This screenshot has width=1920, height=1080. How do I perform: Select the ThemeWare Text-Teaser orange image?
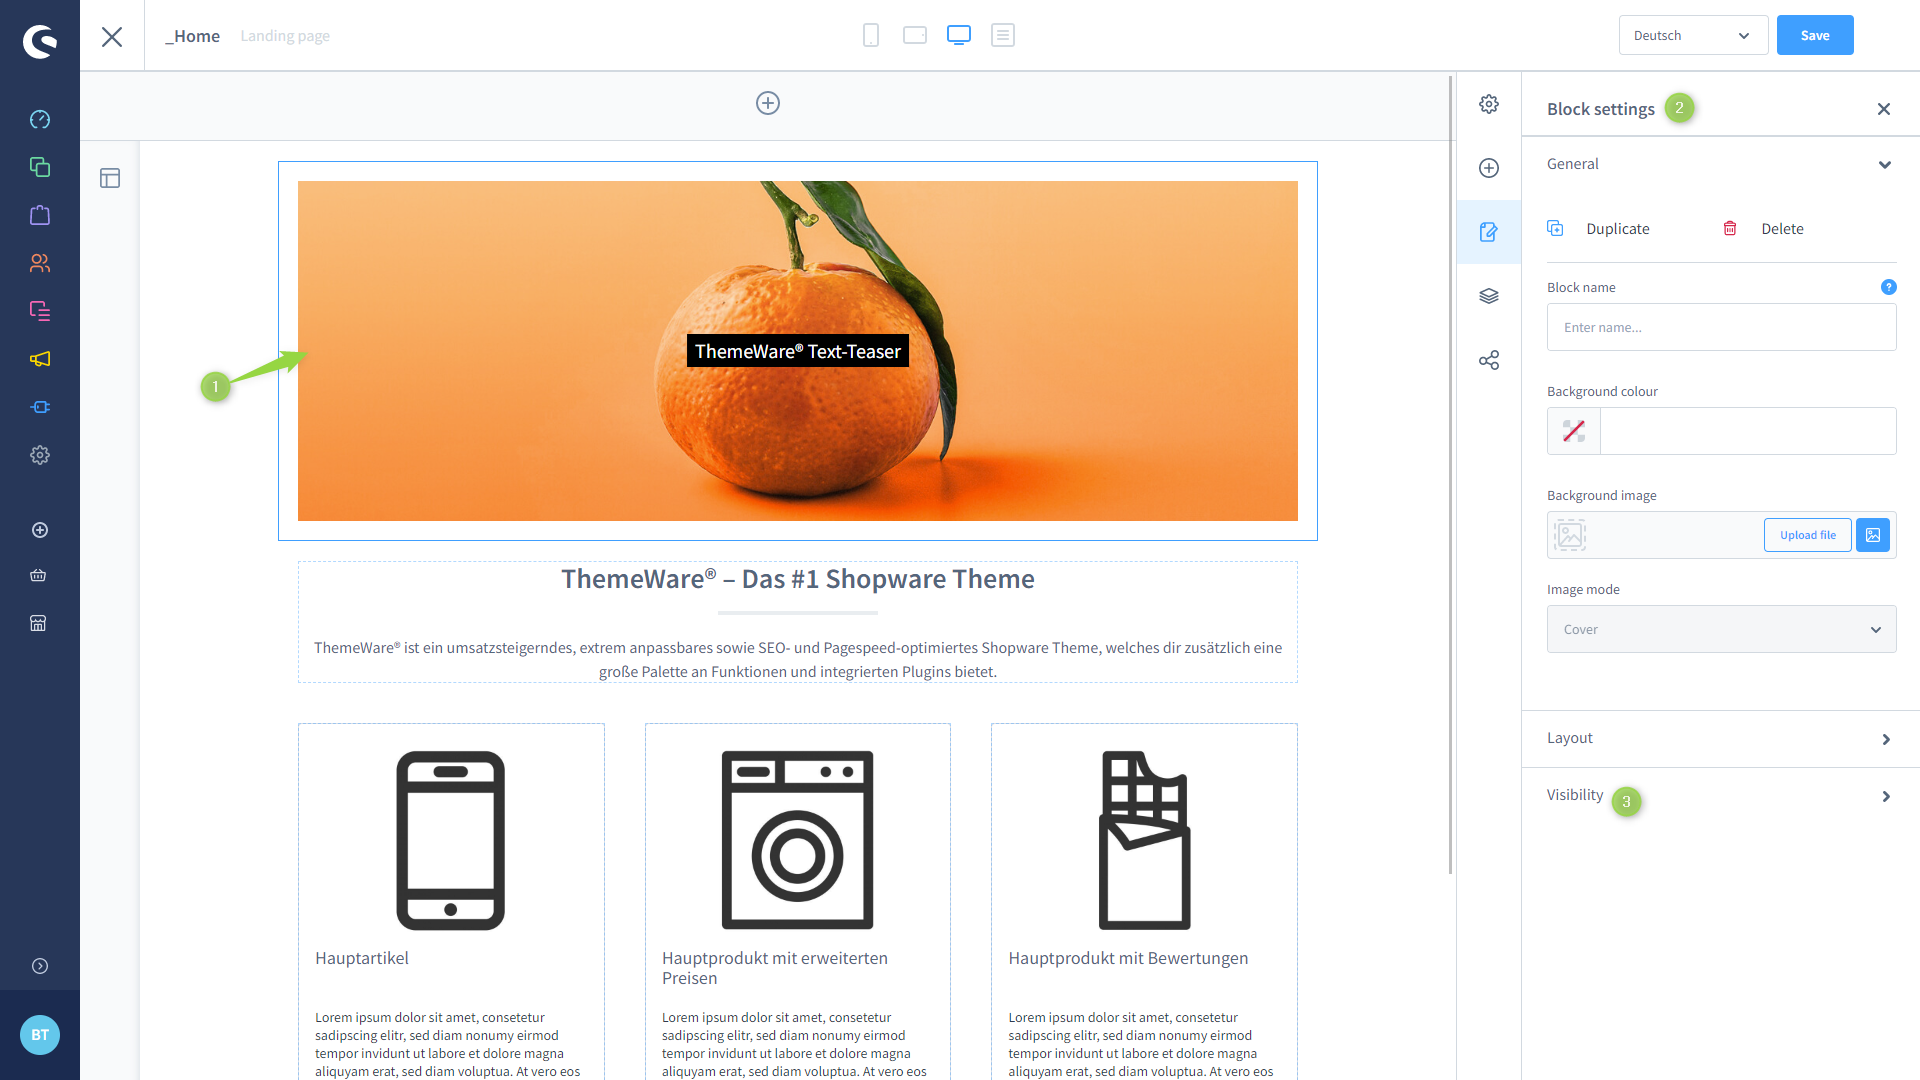pyautogui.click(x=798, y=351)
